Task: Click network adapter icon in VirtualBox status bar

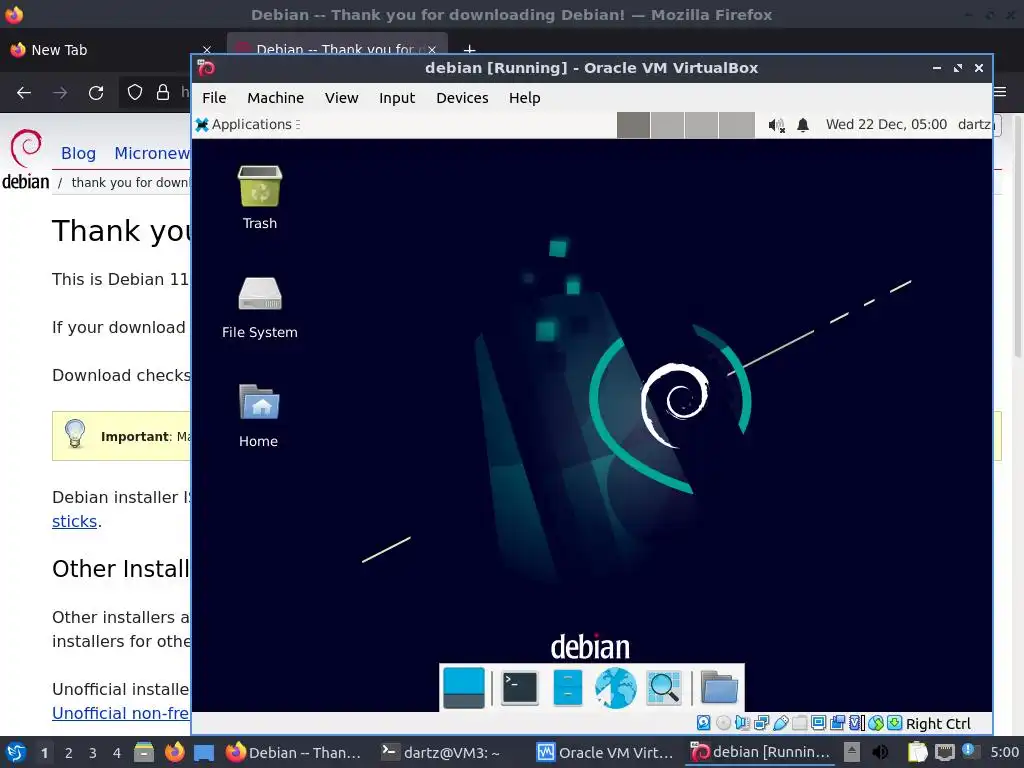Action: pos(761,723)
